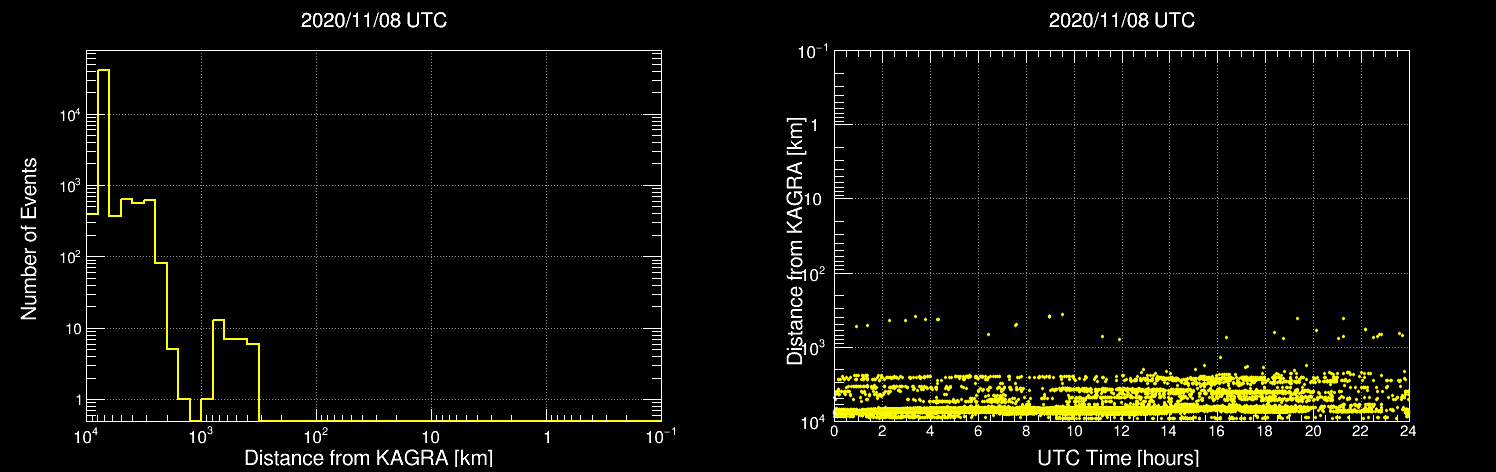Image resolution: width=1496 pixels, height=472 pixels.
Task: Click the left histogram title '2020/11/08 UTC'
Action: point(374,21)
